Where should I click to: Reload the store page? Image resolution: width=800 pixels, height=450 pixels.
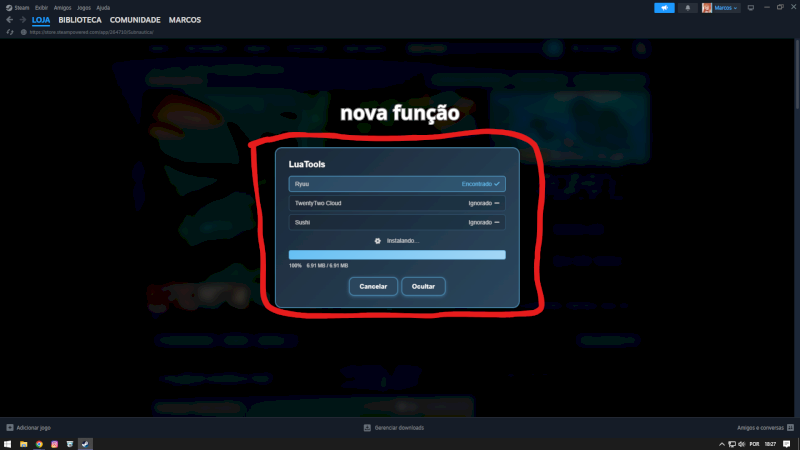pos(10,32)
